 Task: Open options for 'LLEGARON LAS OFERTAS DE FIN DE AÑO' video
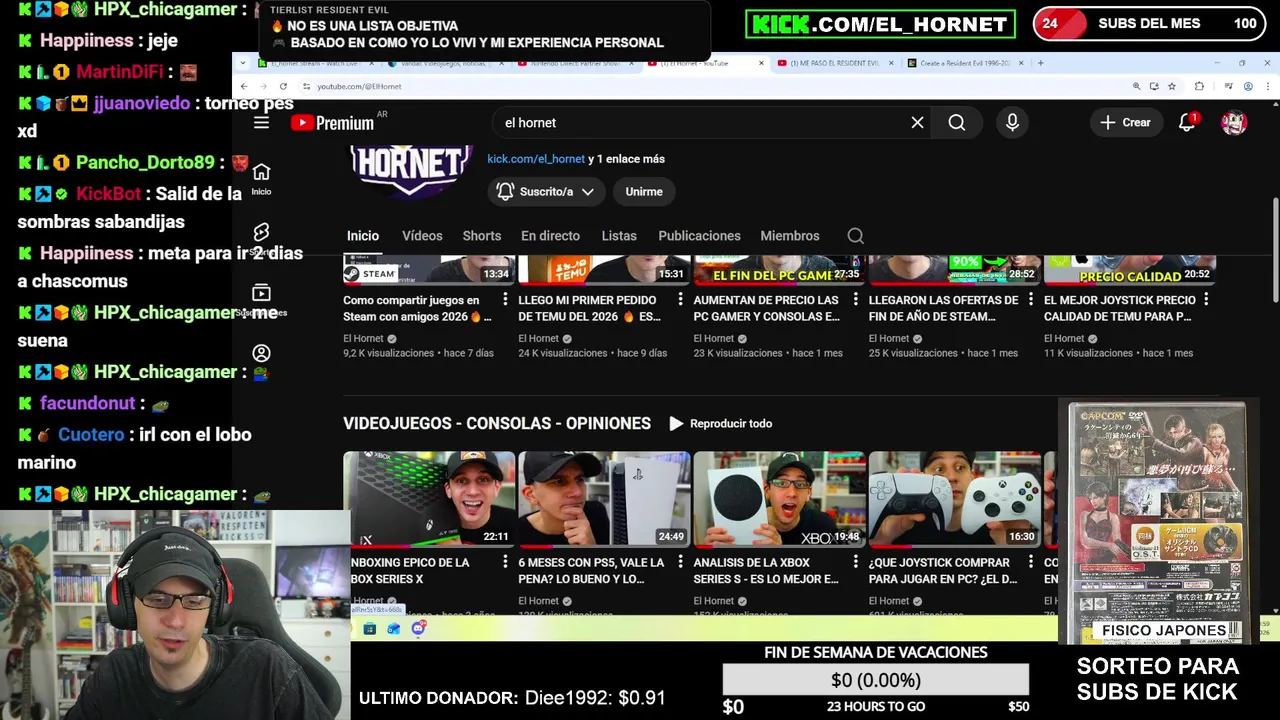[1031, 300]
